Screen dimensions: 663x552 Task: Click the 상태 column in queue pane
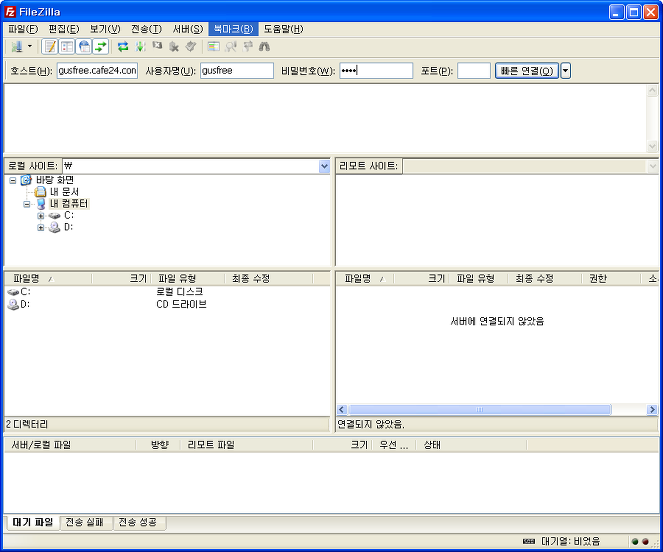[x=471, y=445]
